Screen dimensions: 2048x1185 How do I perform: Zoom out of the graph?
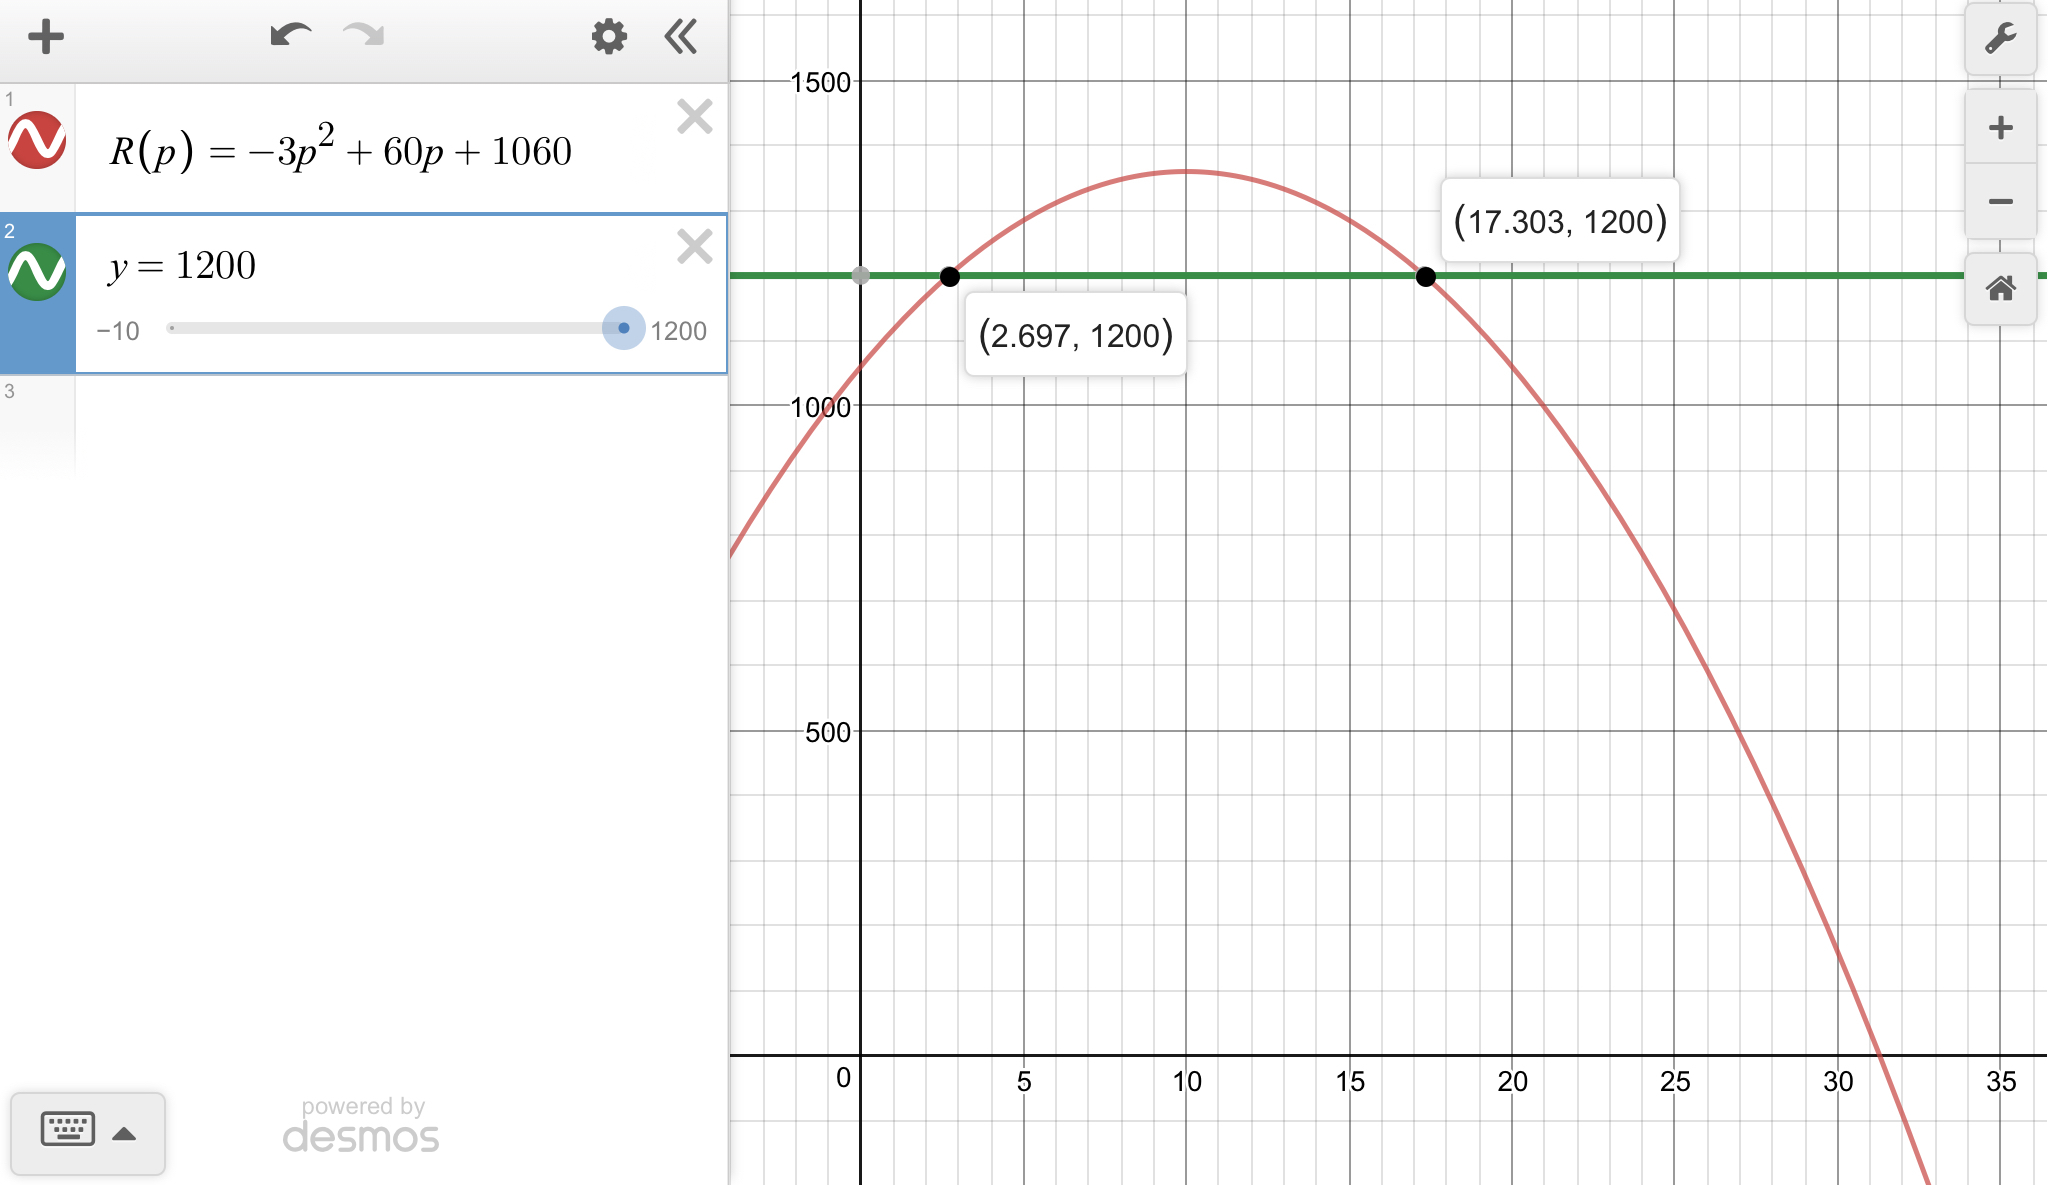tap(2000, 202)
